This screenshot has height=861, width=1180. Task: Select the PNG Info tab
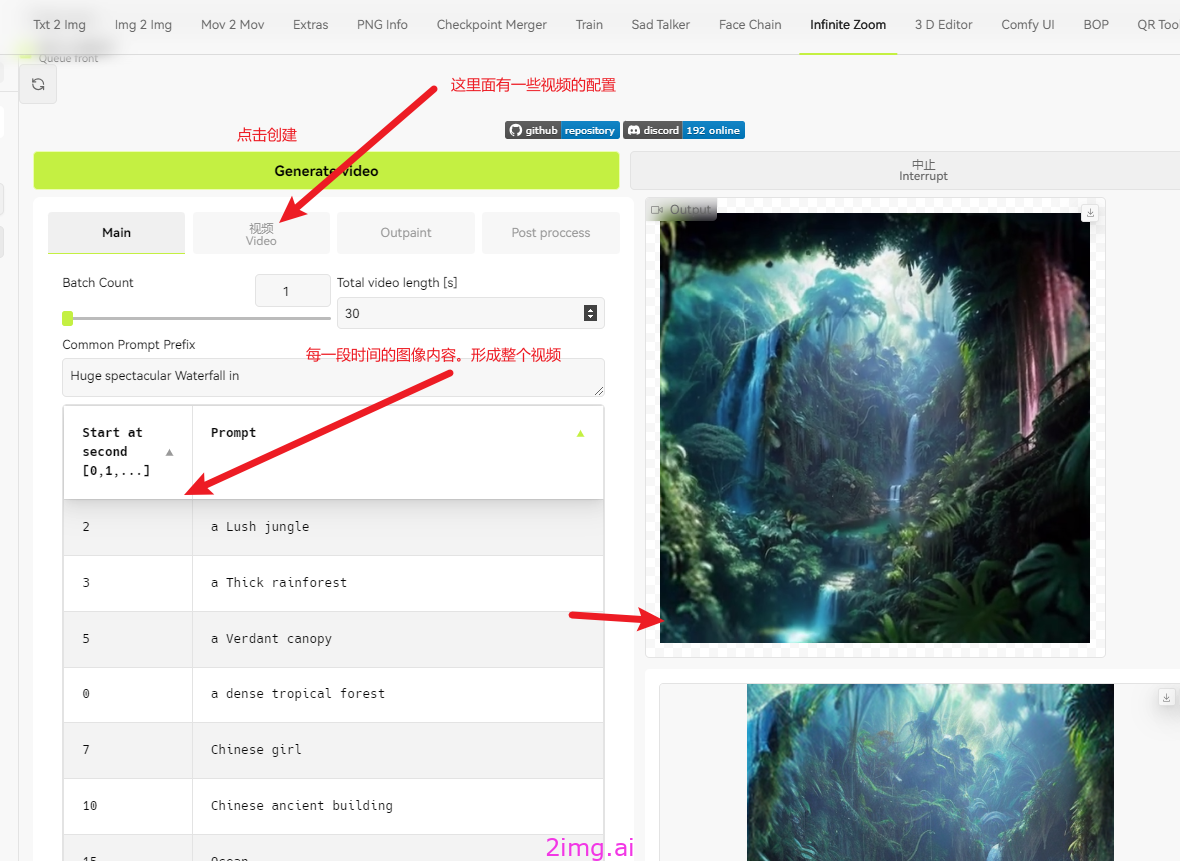[382, 25]
